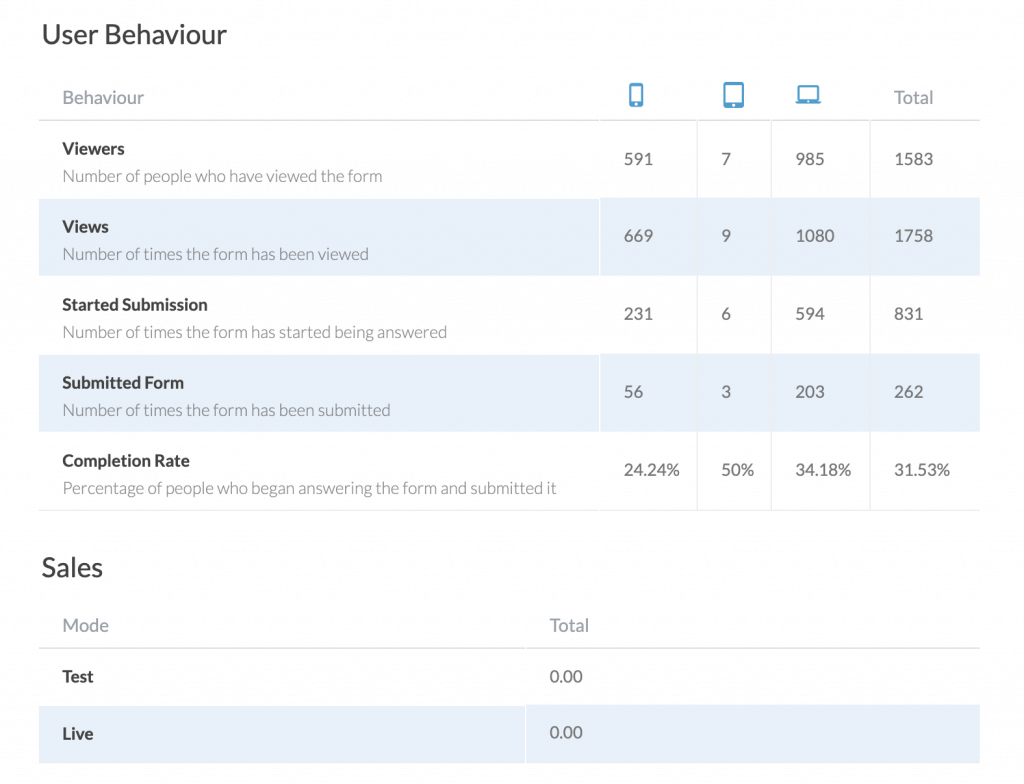Click the Started Submission row label

[135, 304]
